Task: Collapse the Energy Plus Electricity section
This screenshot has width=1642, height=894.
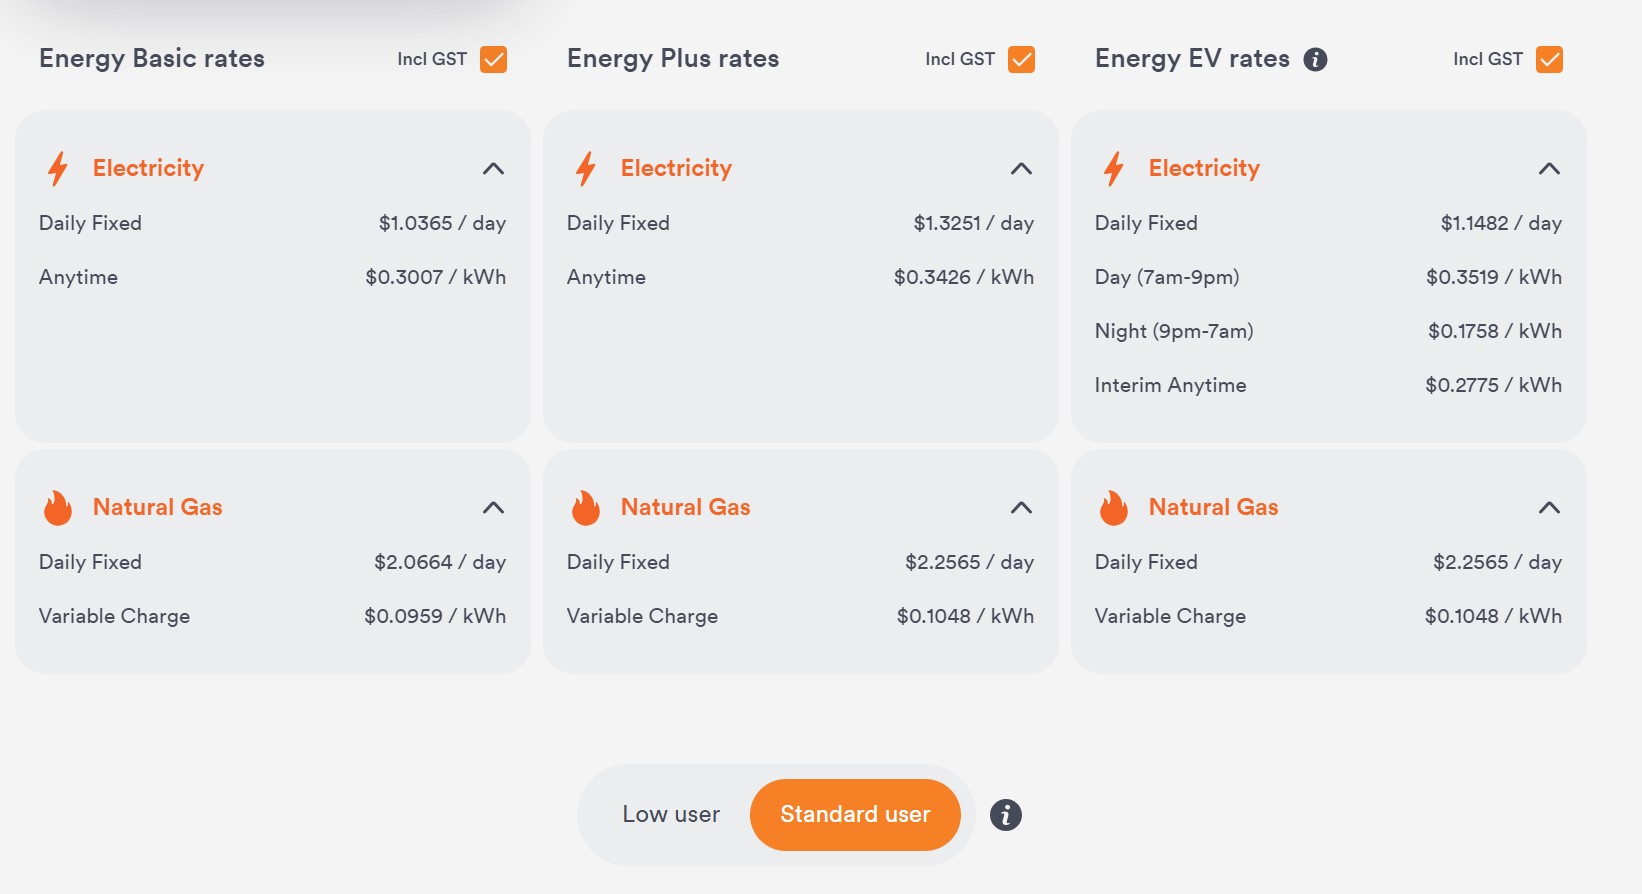Action: click(1021, 168)
